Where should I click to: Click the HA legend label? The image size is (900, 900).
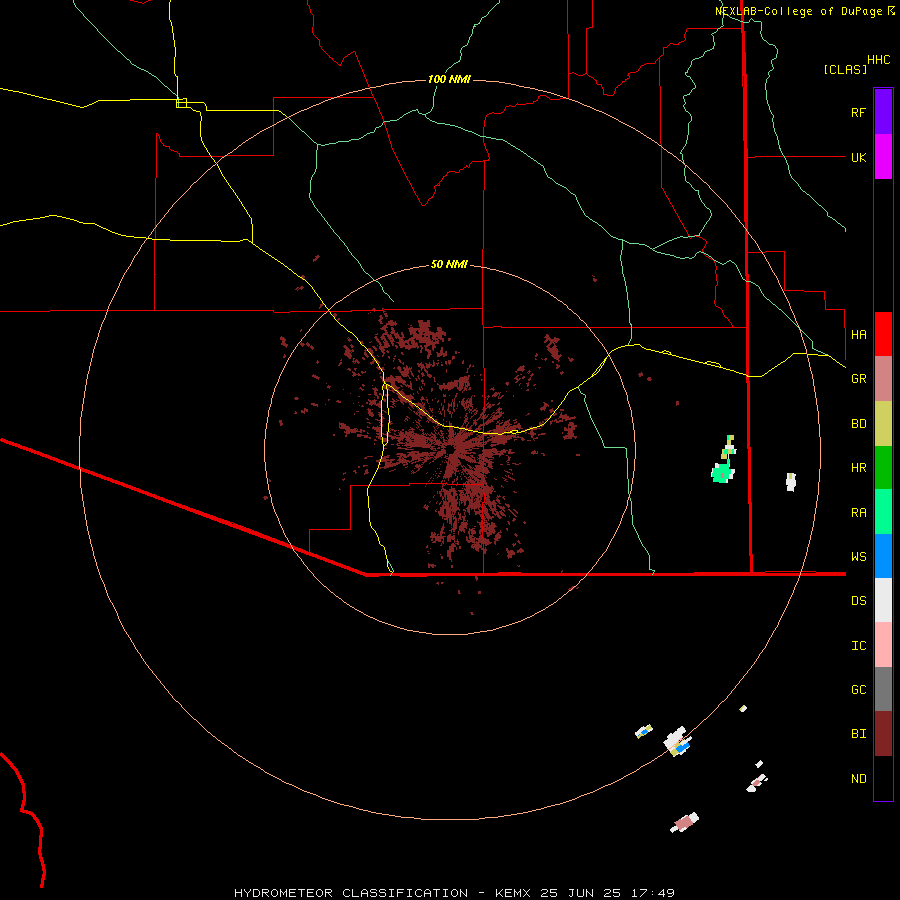pyautogui.click(x=858, y=334)
